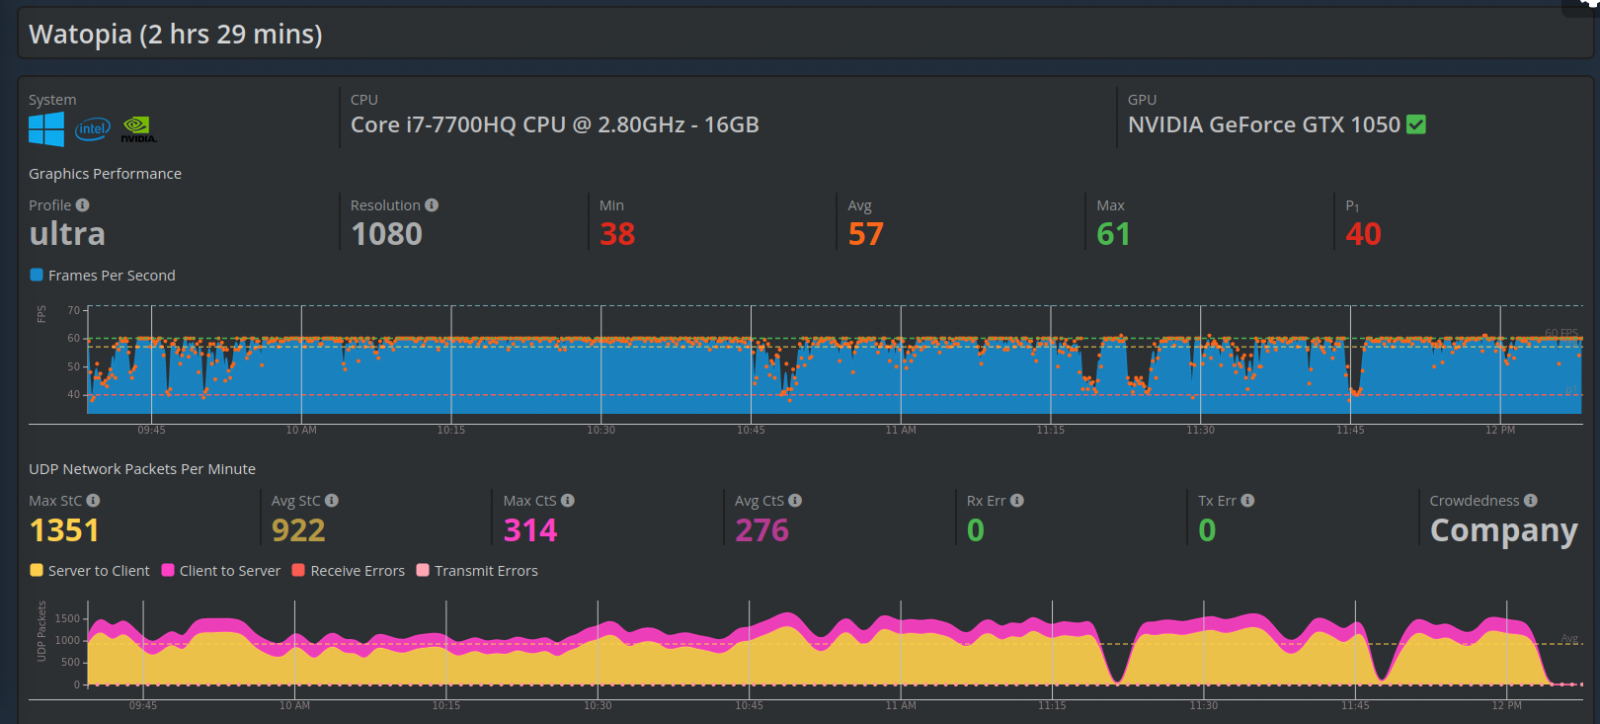This screenshot has width=1600, height=724.
Task: Open the Max StC info icon
Action: (93, 501)
